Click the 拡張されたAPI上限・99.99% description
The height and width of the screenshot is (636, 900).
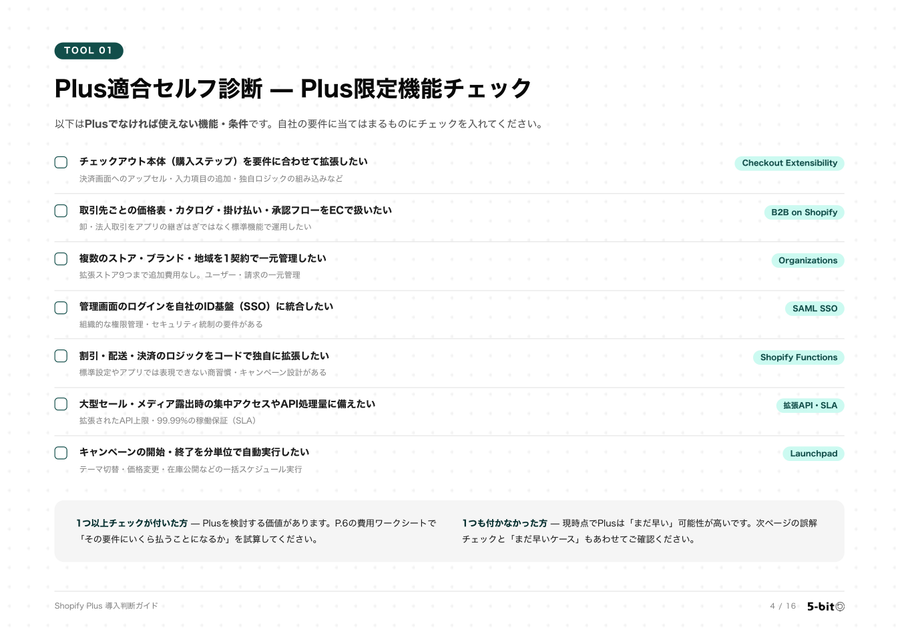pyautogui.click(x=168, y=421)
